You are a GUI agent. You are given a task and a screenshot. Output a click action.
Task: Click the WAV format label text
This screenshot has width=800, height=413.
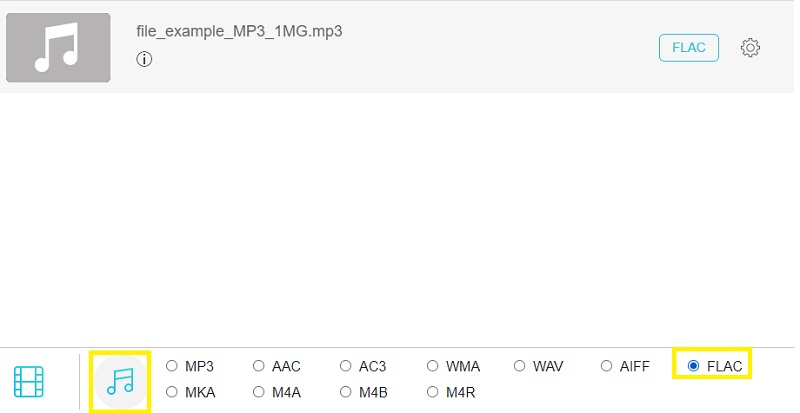(x=548, y=366)
